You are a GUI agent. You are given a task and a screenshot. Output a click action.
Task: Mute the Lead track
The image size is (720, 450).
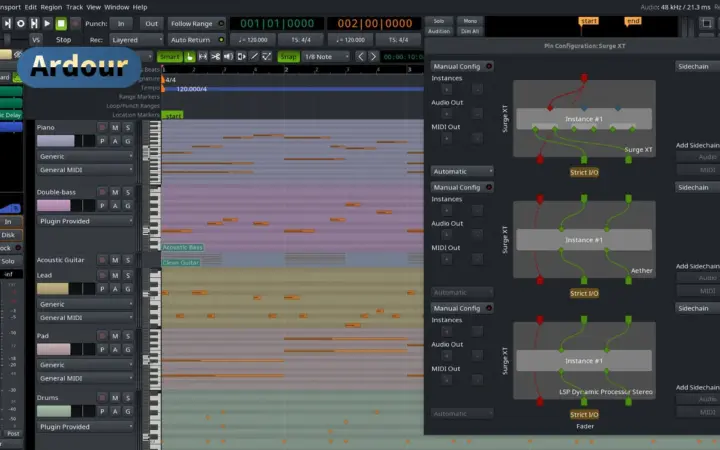coord(115,275)
